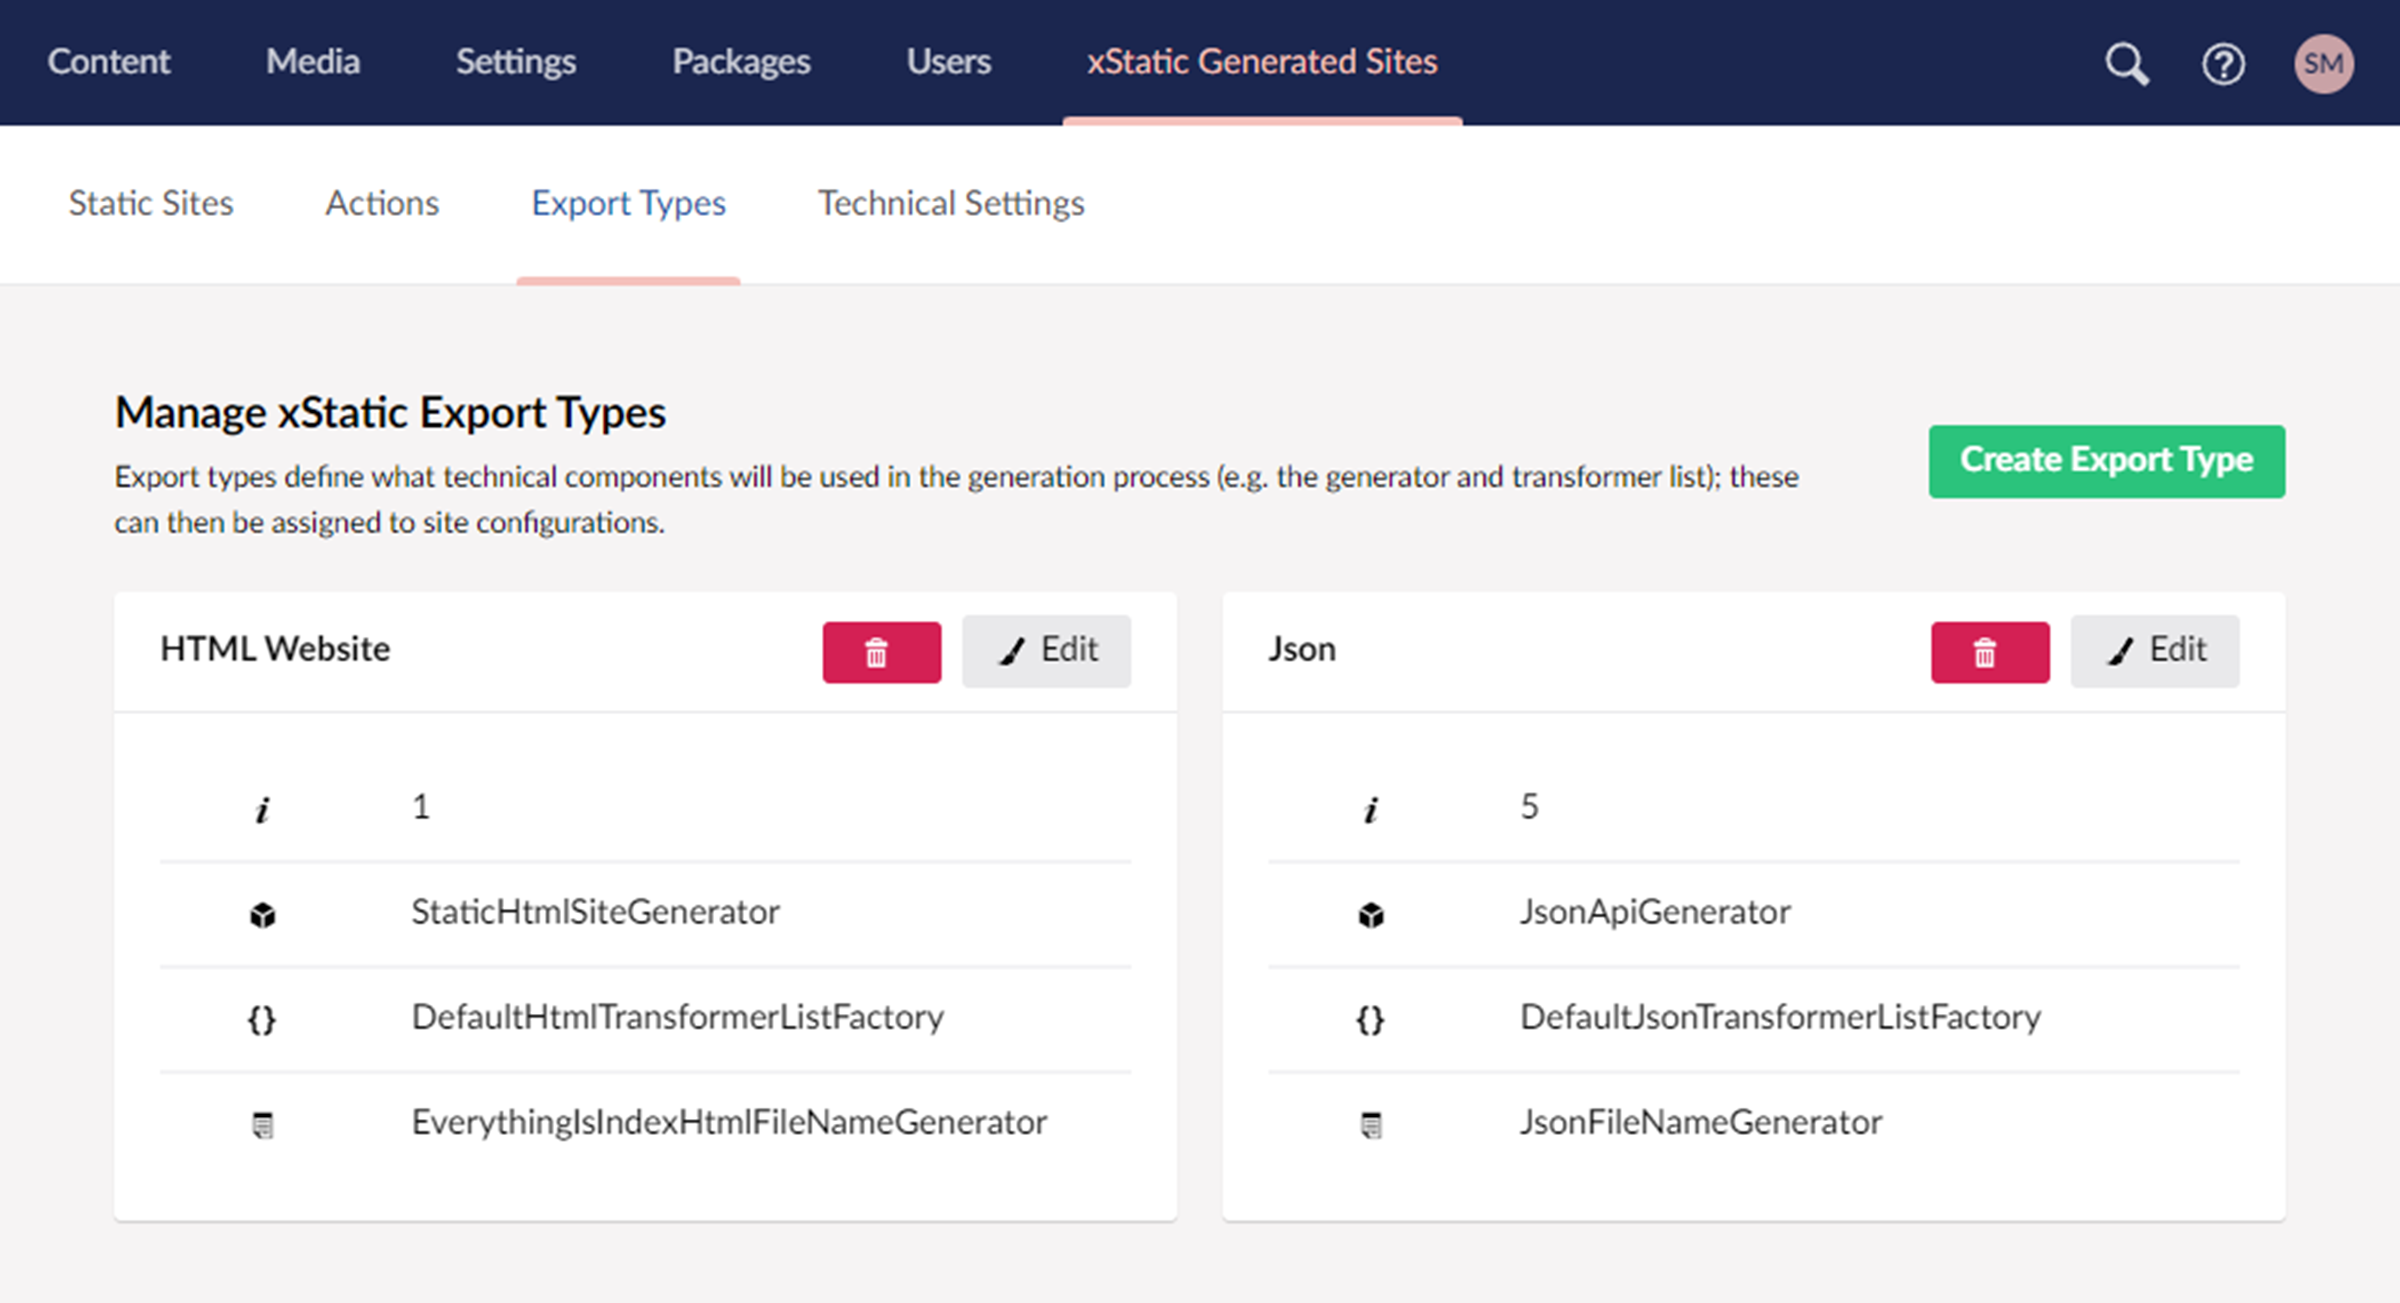Edit the HTML Website export type
Image resolution: width=2400 pixels, height=1303 pixels.
pos(1046,651)
